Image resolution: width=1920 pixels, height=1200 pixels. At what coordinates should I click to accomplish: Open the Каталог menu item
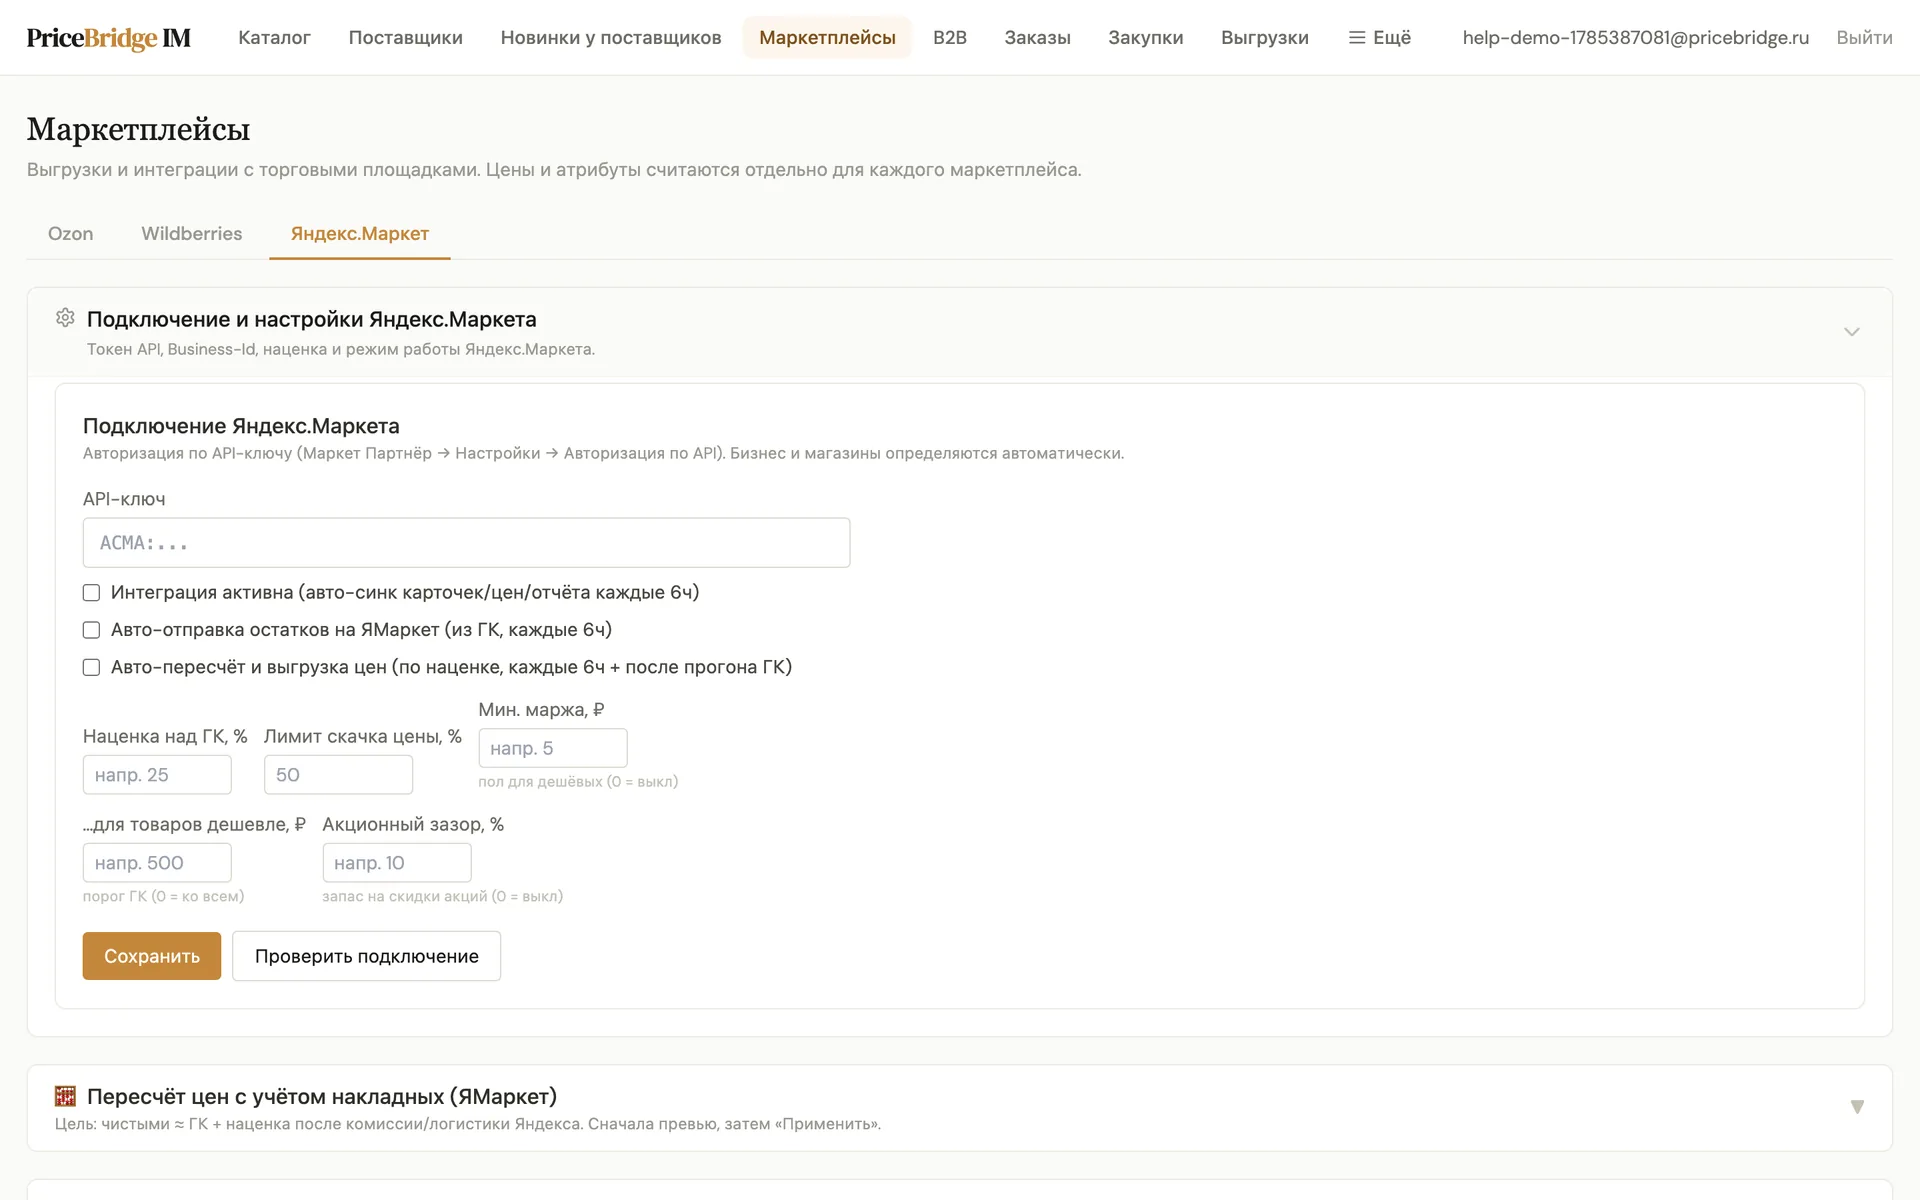click(274, 38)
